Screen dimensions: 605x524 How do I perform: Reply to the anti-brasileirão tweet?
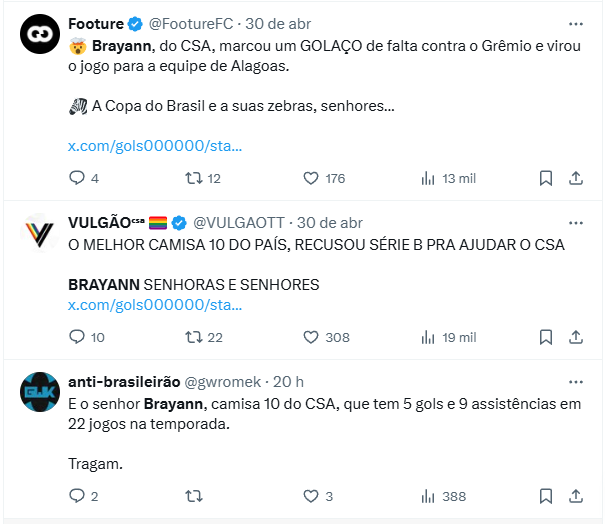77,496
